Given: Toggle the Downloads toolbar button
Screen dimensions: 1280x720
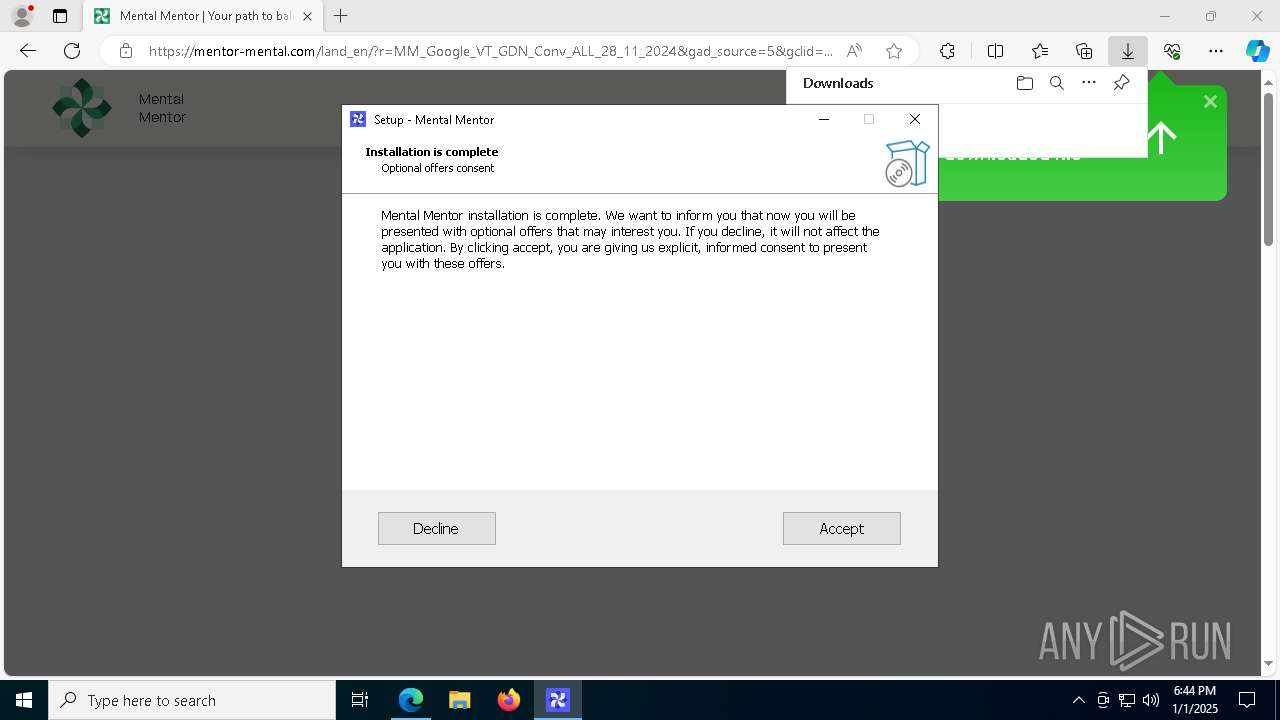Looking at the screenshot, I should [x=1127, y=51].
